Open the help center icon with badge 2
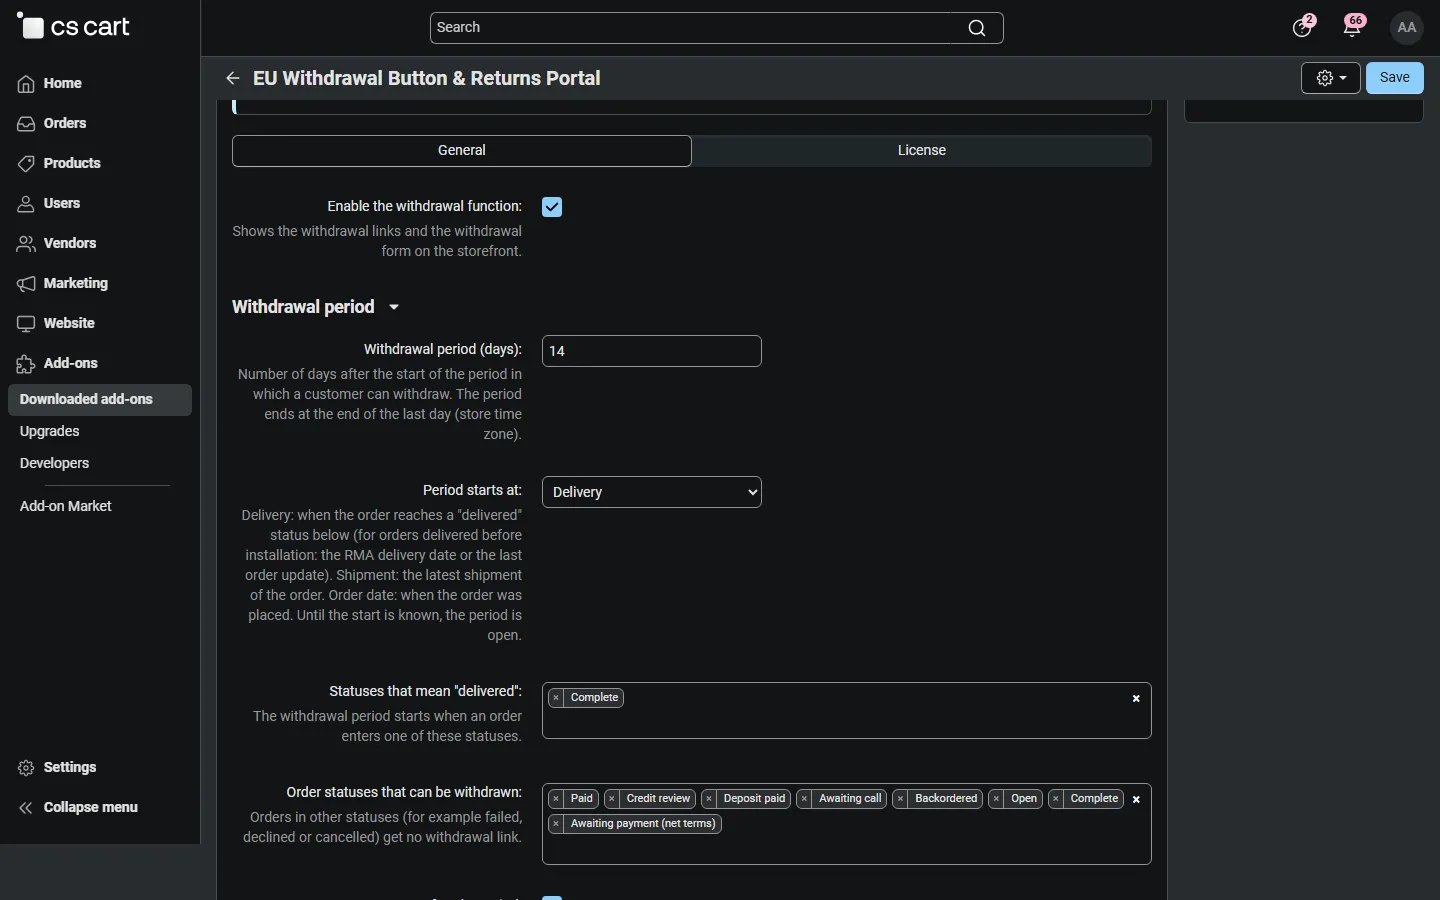The height and width of the screenshot is (900, 1440). click(x=1303, y=27)
